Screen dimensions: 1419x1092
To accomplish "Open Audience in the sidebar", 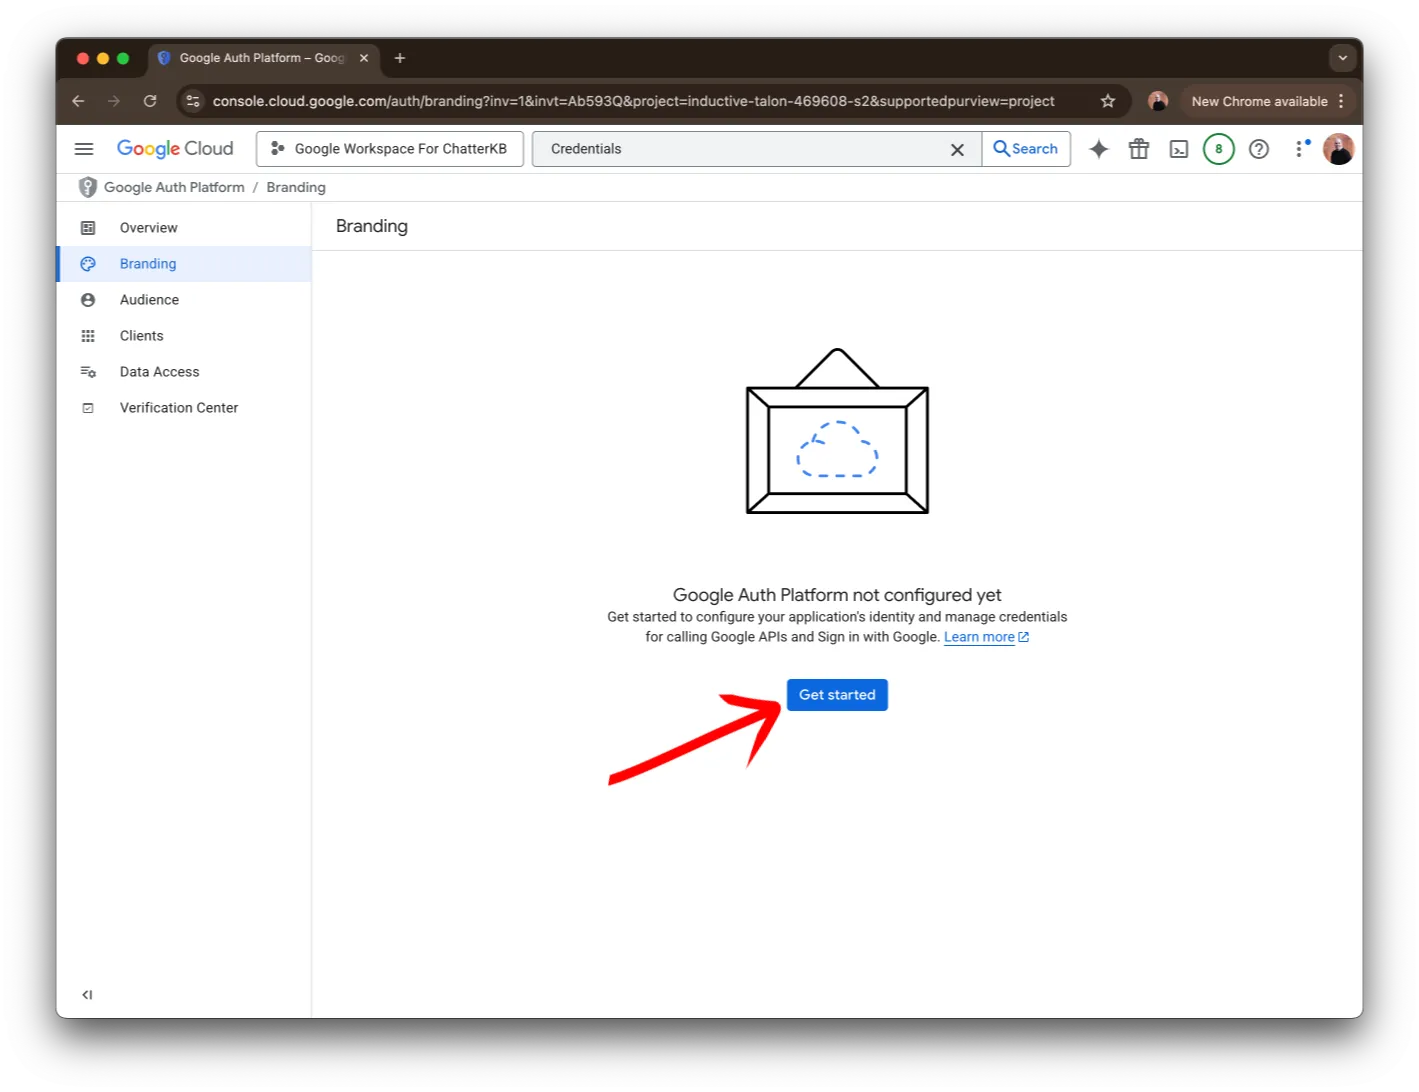I will click(184, 300).
